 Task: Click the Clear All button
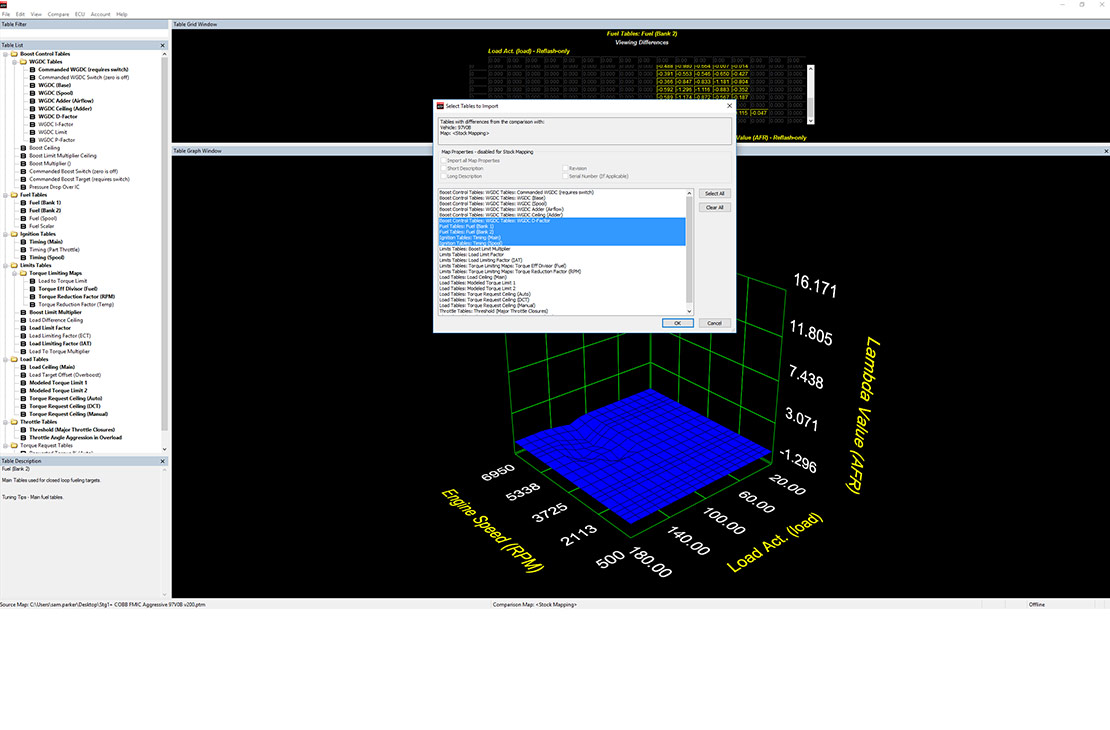tap(714, 207)
